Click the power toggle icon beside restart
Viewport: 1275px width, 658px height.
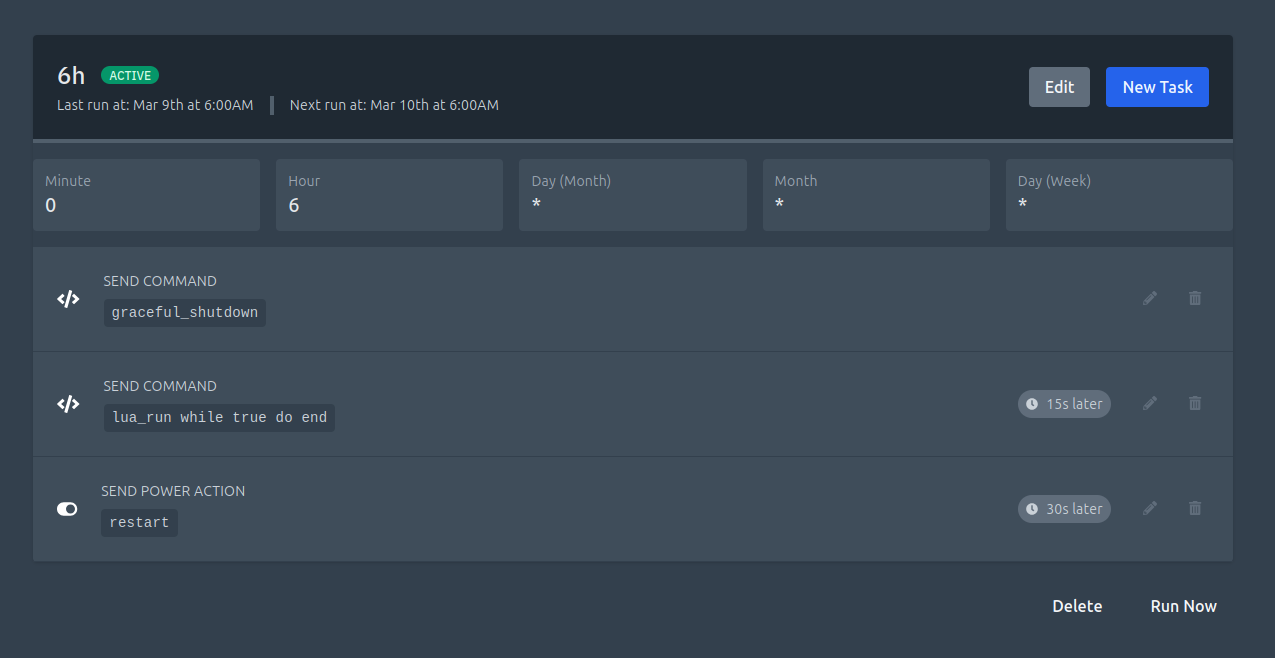click(x=67, y=509)
